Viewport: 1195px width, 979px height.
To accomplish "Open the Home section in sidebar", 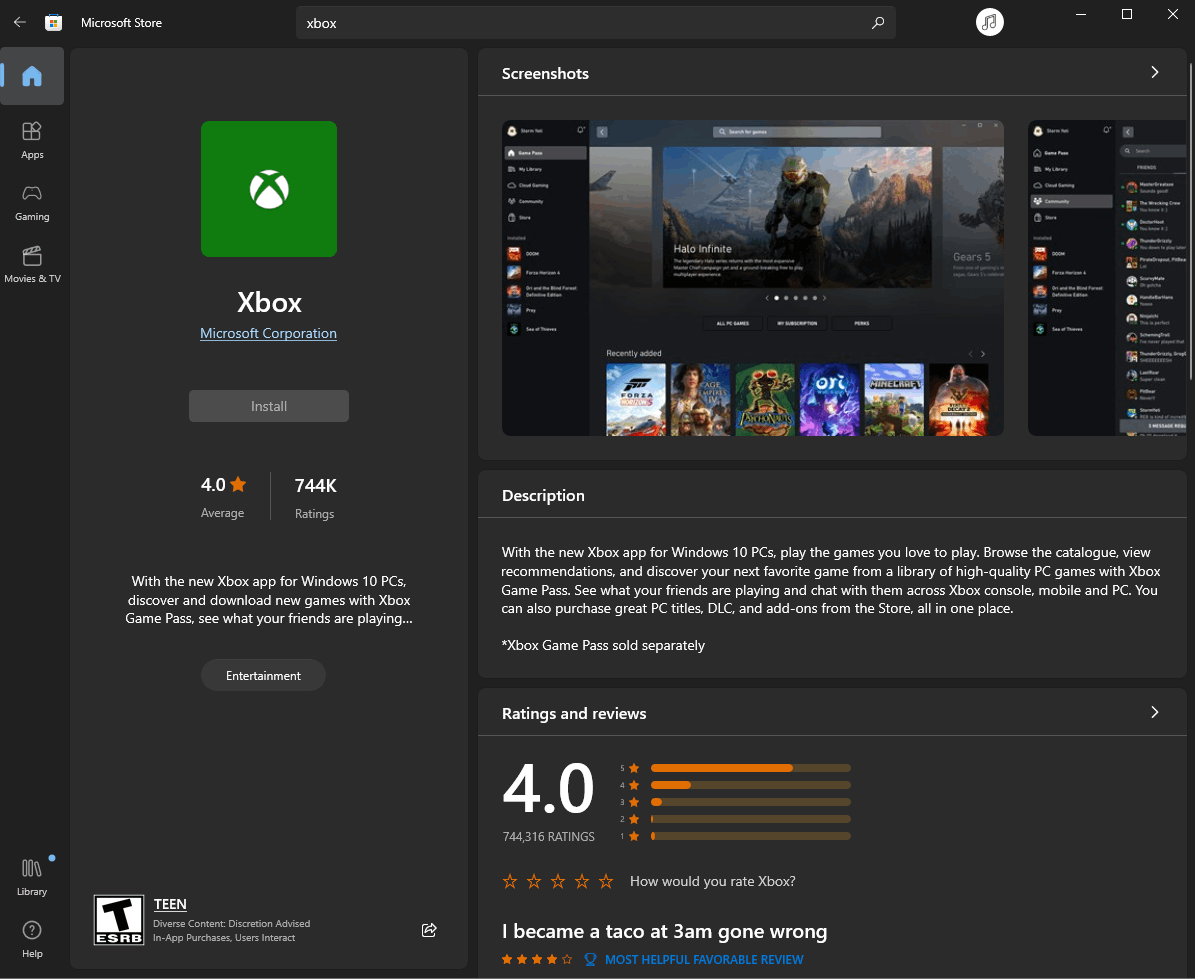I will (32, 76).
